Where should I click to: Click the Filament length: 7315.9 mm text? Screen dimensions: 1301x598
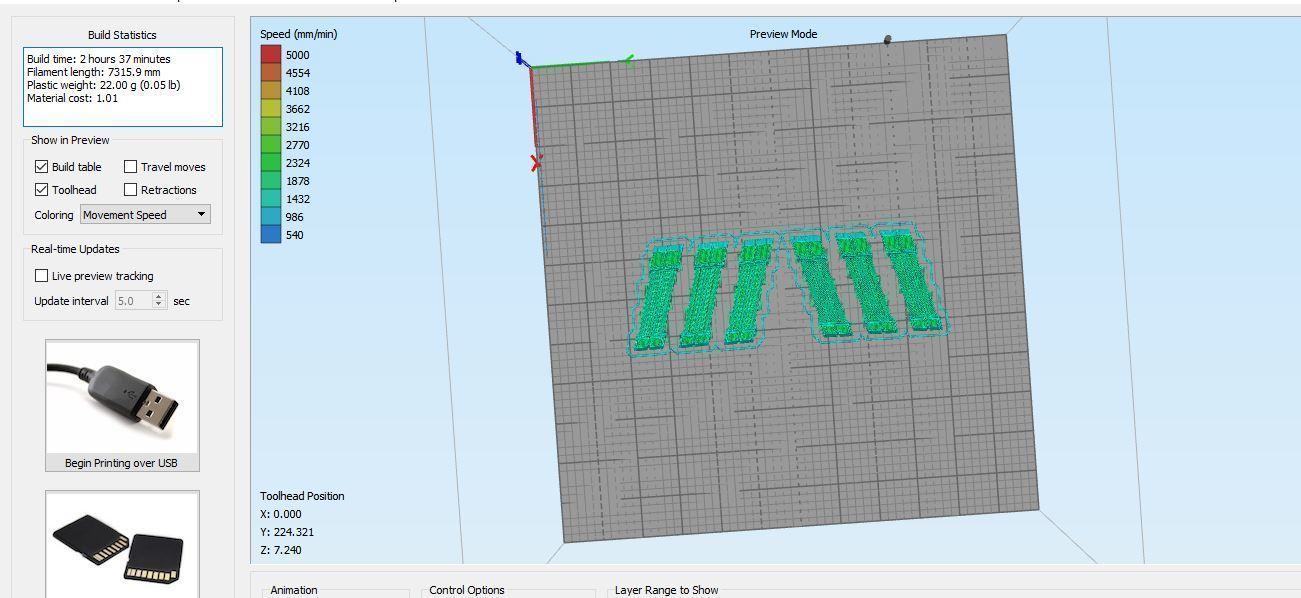point(94,72)
